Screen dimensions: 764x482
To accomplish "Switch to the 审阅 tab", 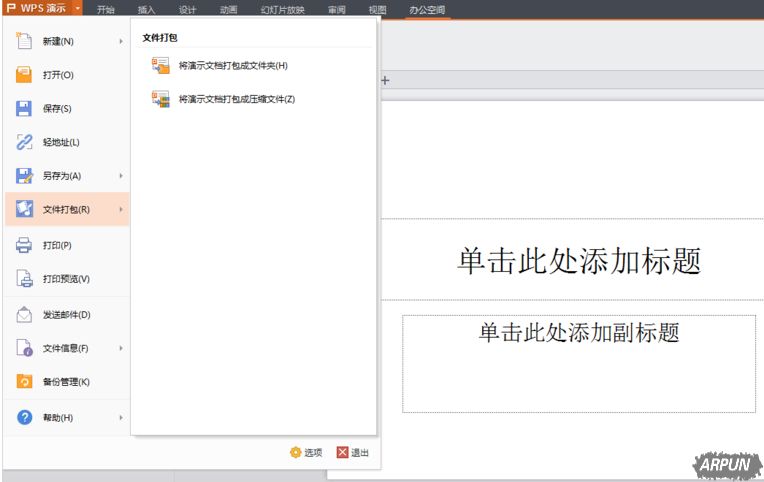I will coord(337,10).
